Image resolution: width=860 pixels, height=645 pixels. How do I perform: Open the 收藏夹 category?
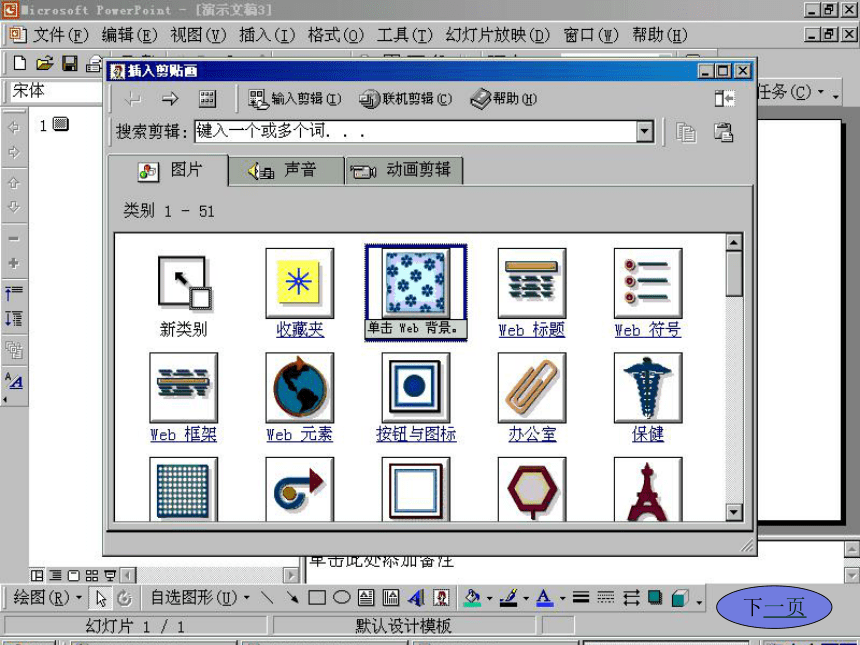(x=300, y=293)
